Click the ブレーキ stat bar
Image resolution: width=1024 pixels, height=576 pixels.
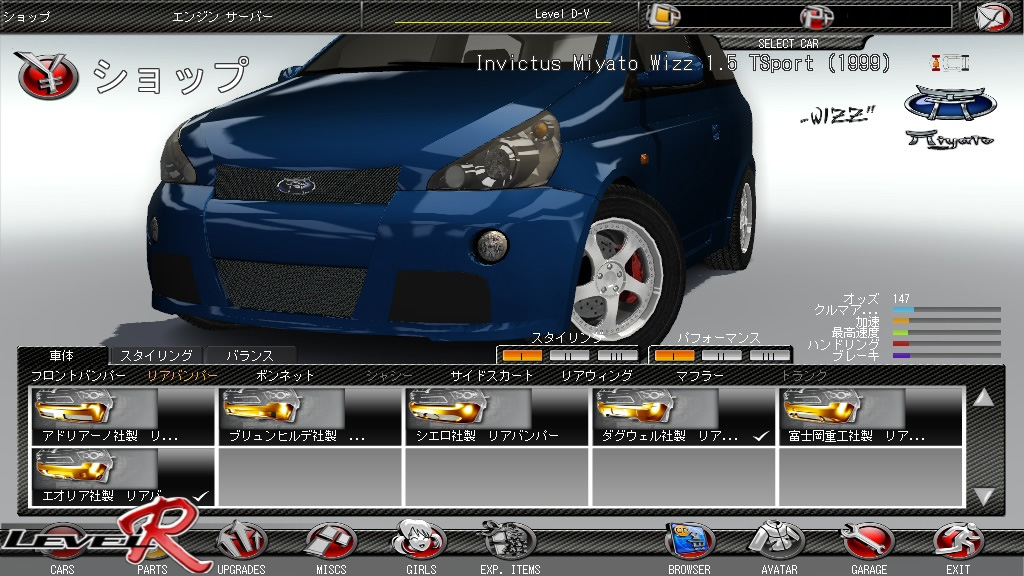(x=946, y=355)
